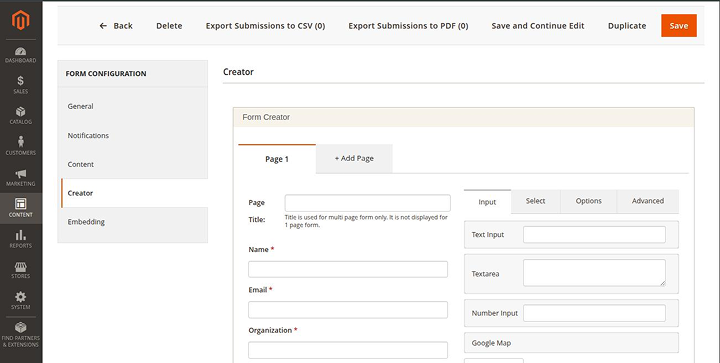This screenshot has width=720, height=363.
Task: Go Back using the arrow button
Action: click(x=116, y=26)
